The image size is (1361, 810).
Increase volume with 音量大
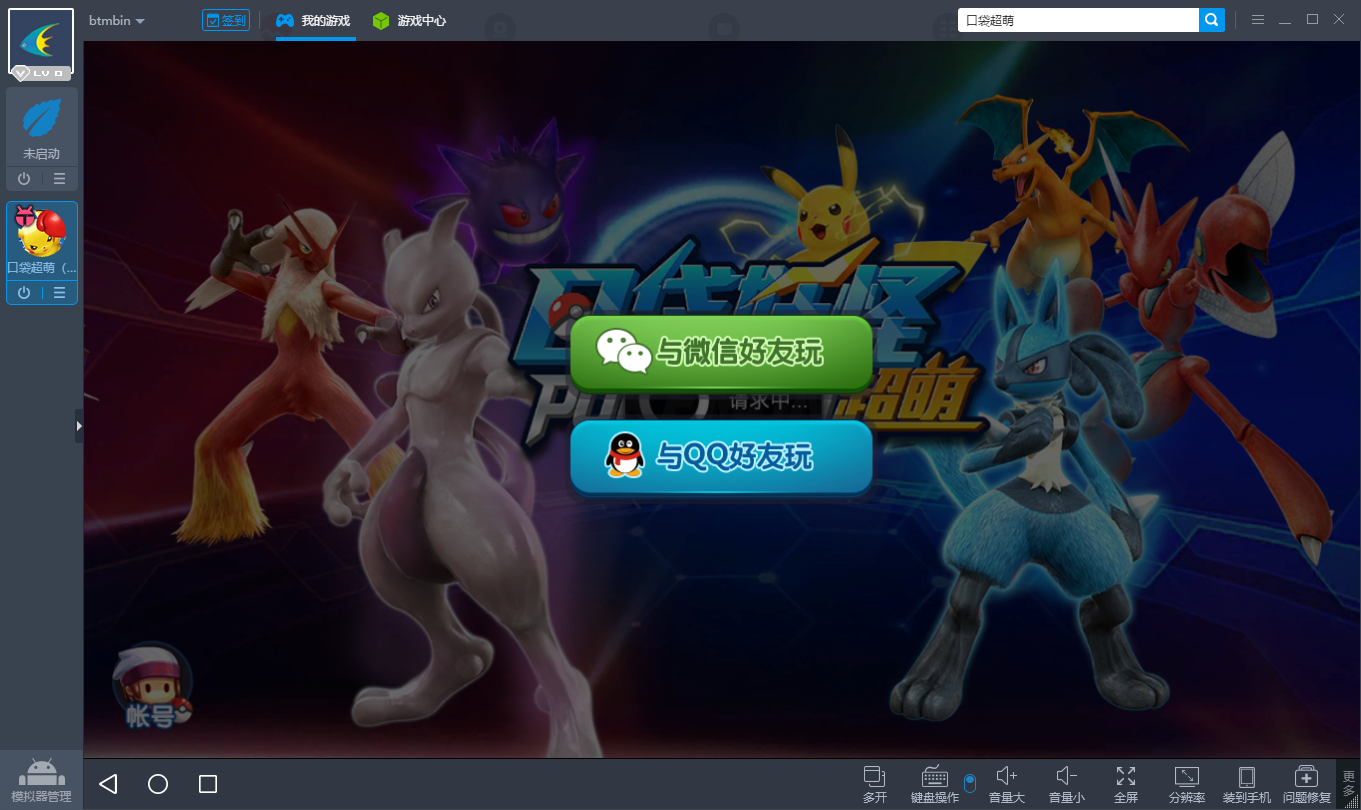tap(1007, 784)
